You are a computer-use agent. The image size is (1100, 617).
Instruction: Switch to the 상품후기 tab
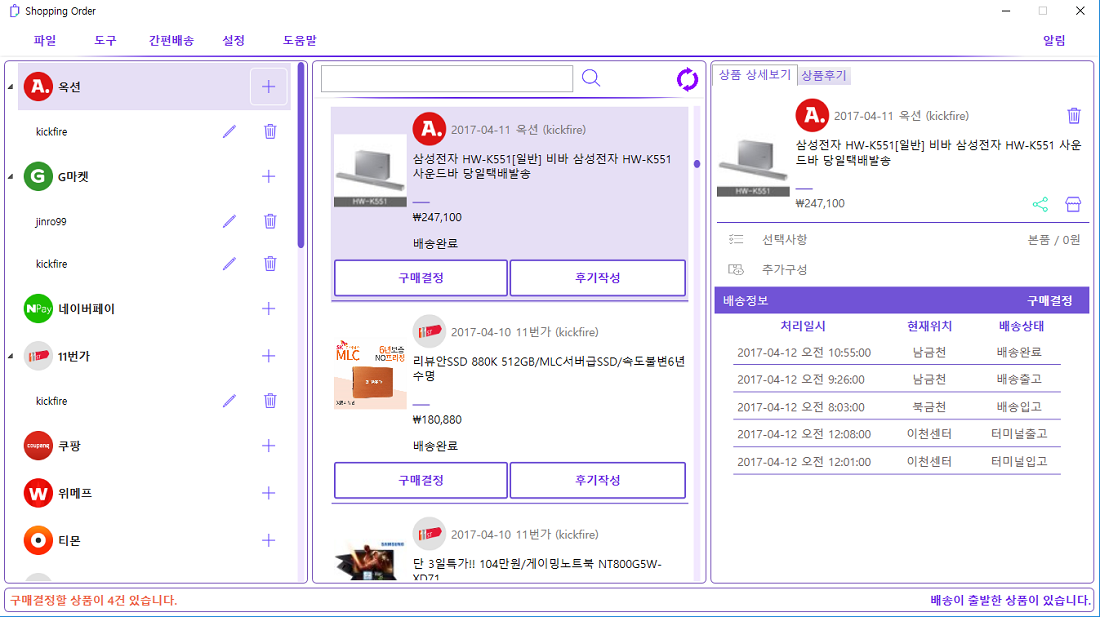(824, 75)
